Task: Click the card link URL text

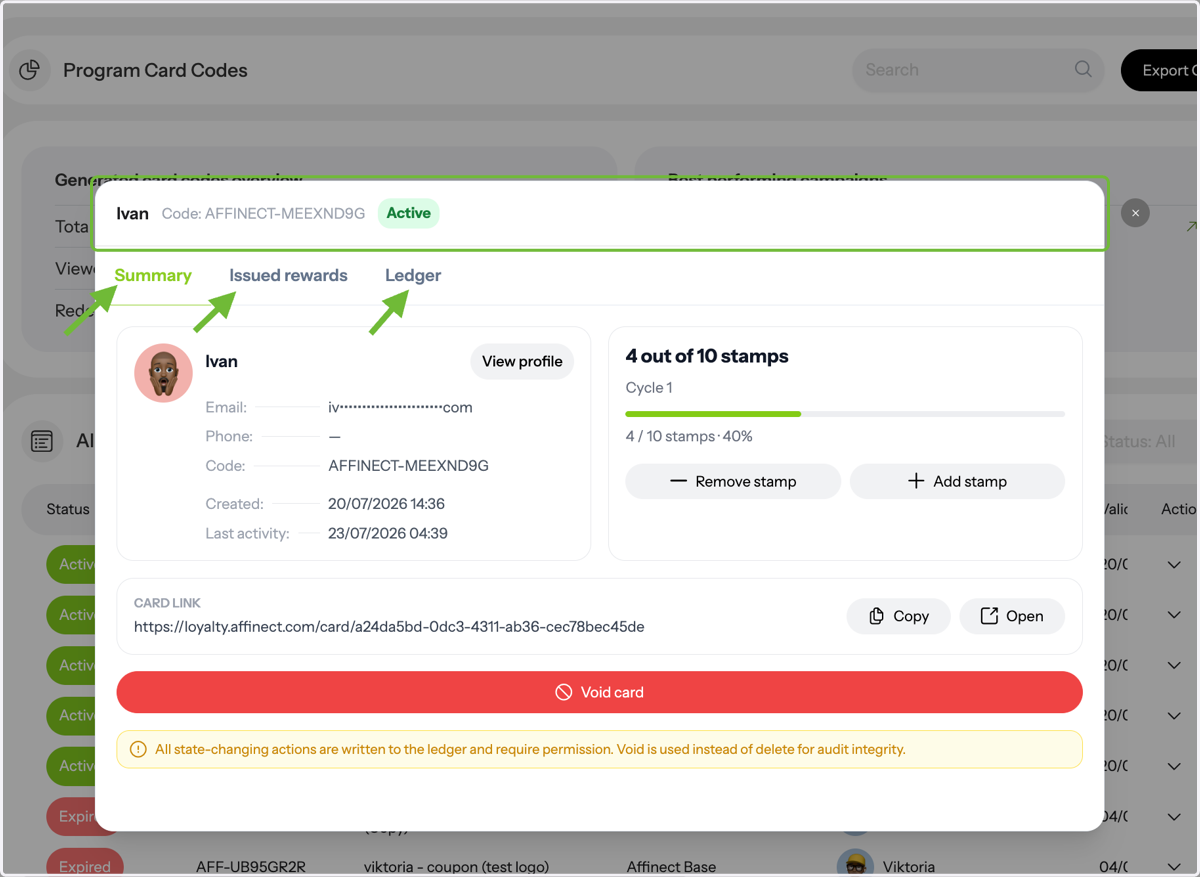Action: point(389,627)
